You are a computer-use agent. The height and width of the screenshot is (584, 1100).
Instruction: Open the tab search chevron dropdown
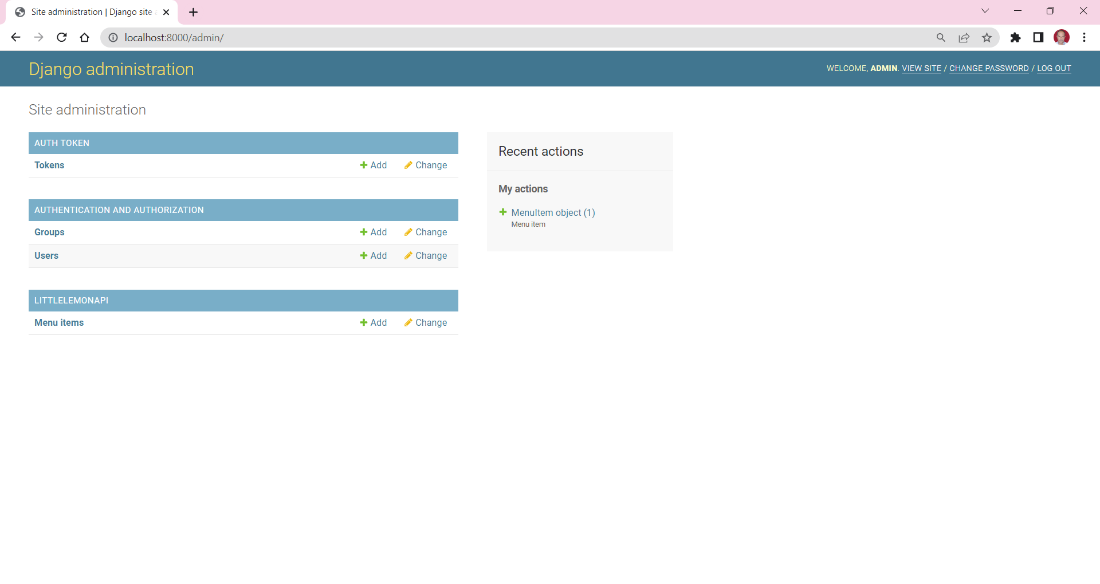click(985, 11)
